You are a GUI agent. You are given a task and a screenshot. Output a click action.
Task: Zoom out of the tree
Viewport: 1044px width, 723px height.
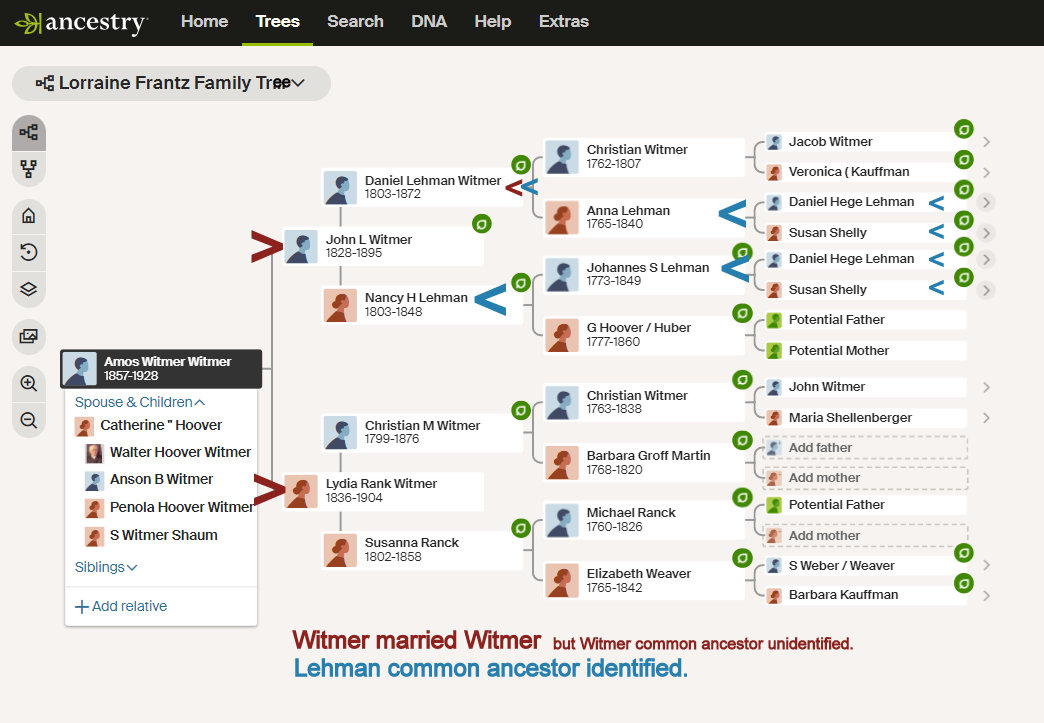coord(29,420)
